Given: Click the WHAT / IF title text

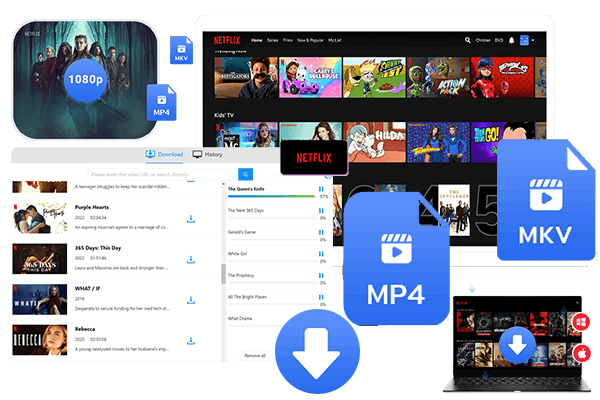Looking at the screenshot, I should pyautogui.click(x=88, y=288).
